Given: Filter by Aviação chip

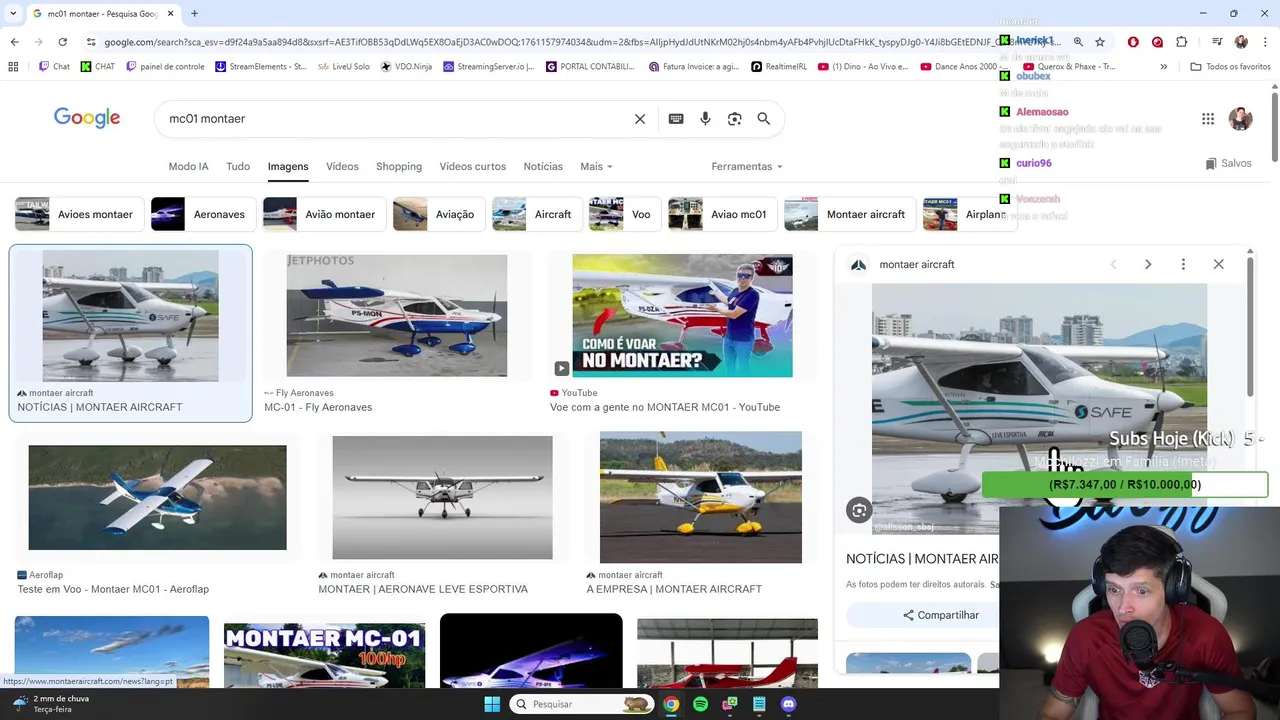Looking at the screenshot, I should coord(437,214).
